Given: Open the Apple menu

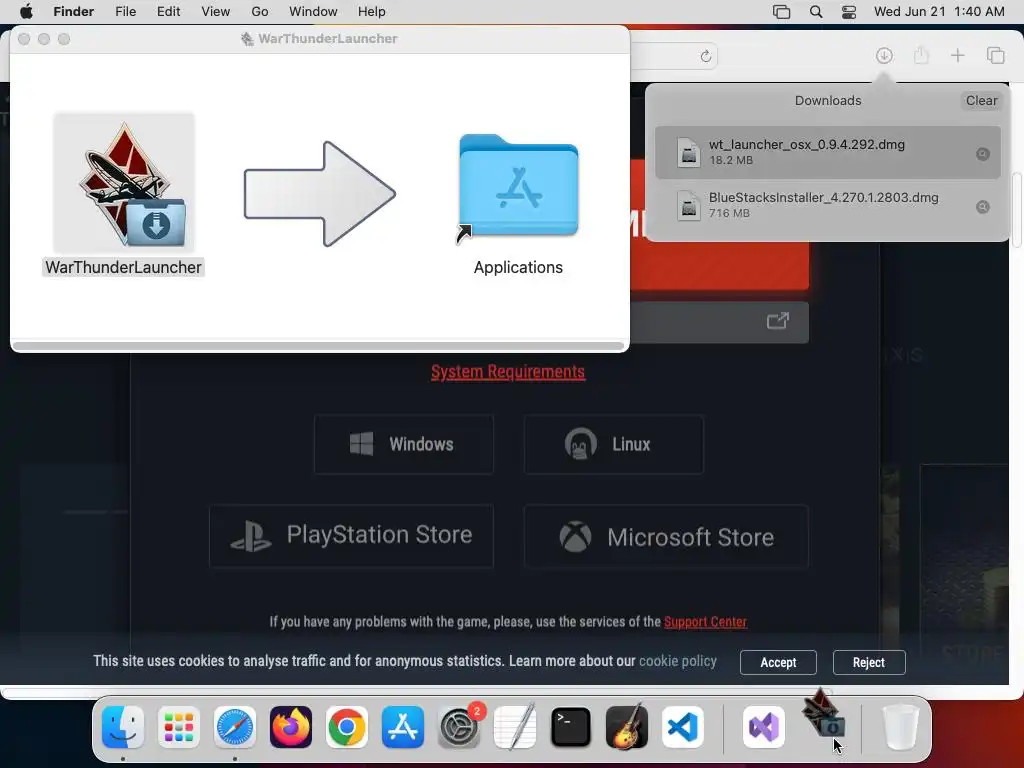Looking at the screenshot, I should 26,12.
